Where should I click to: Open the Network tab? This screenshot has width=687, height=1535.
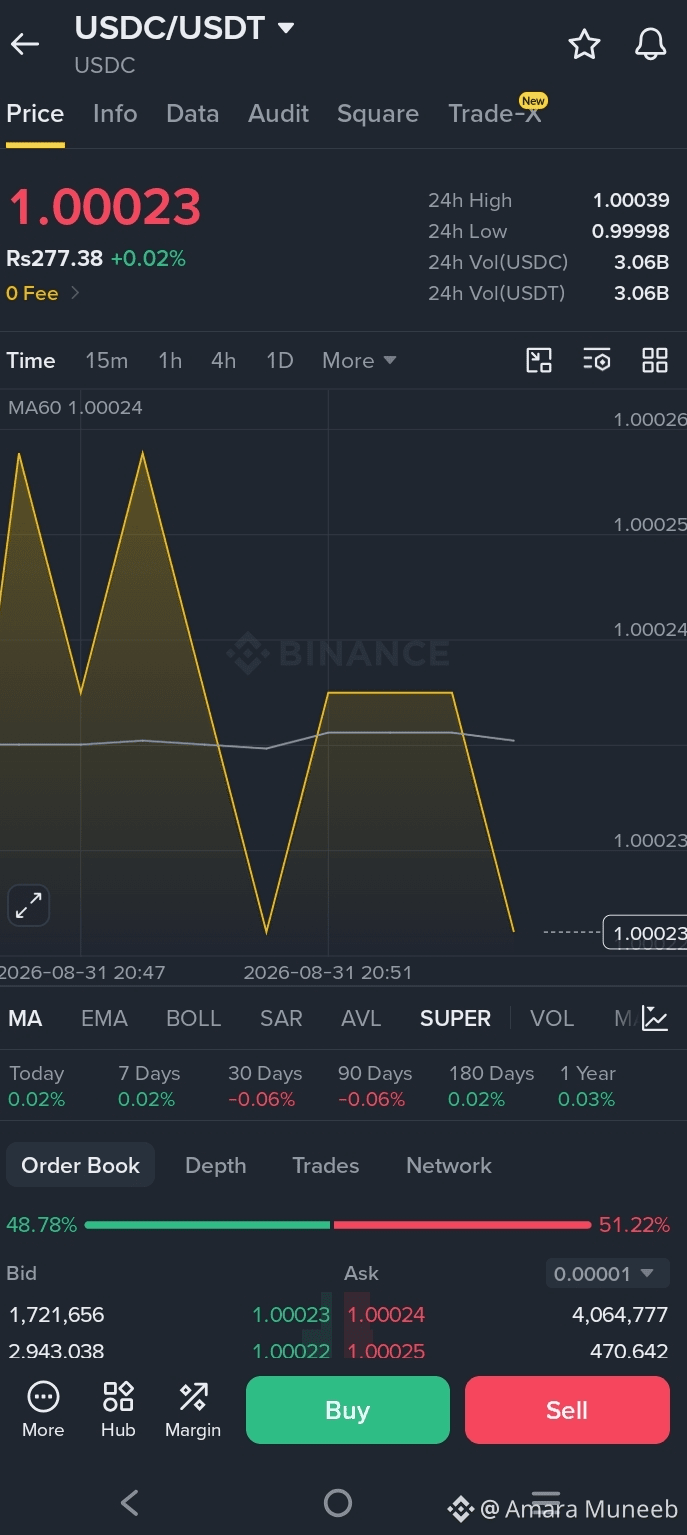[449, 1166]
